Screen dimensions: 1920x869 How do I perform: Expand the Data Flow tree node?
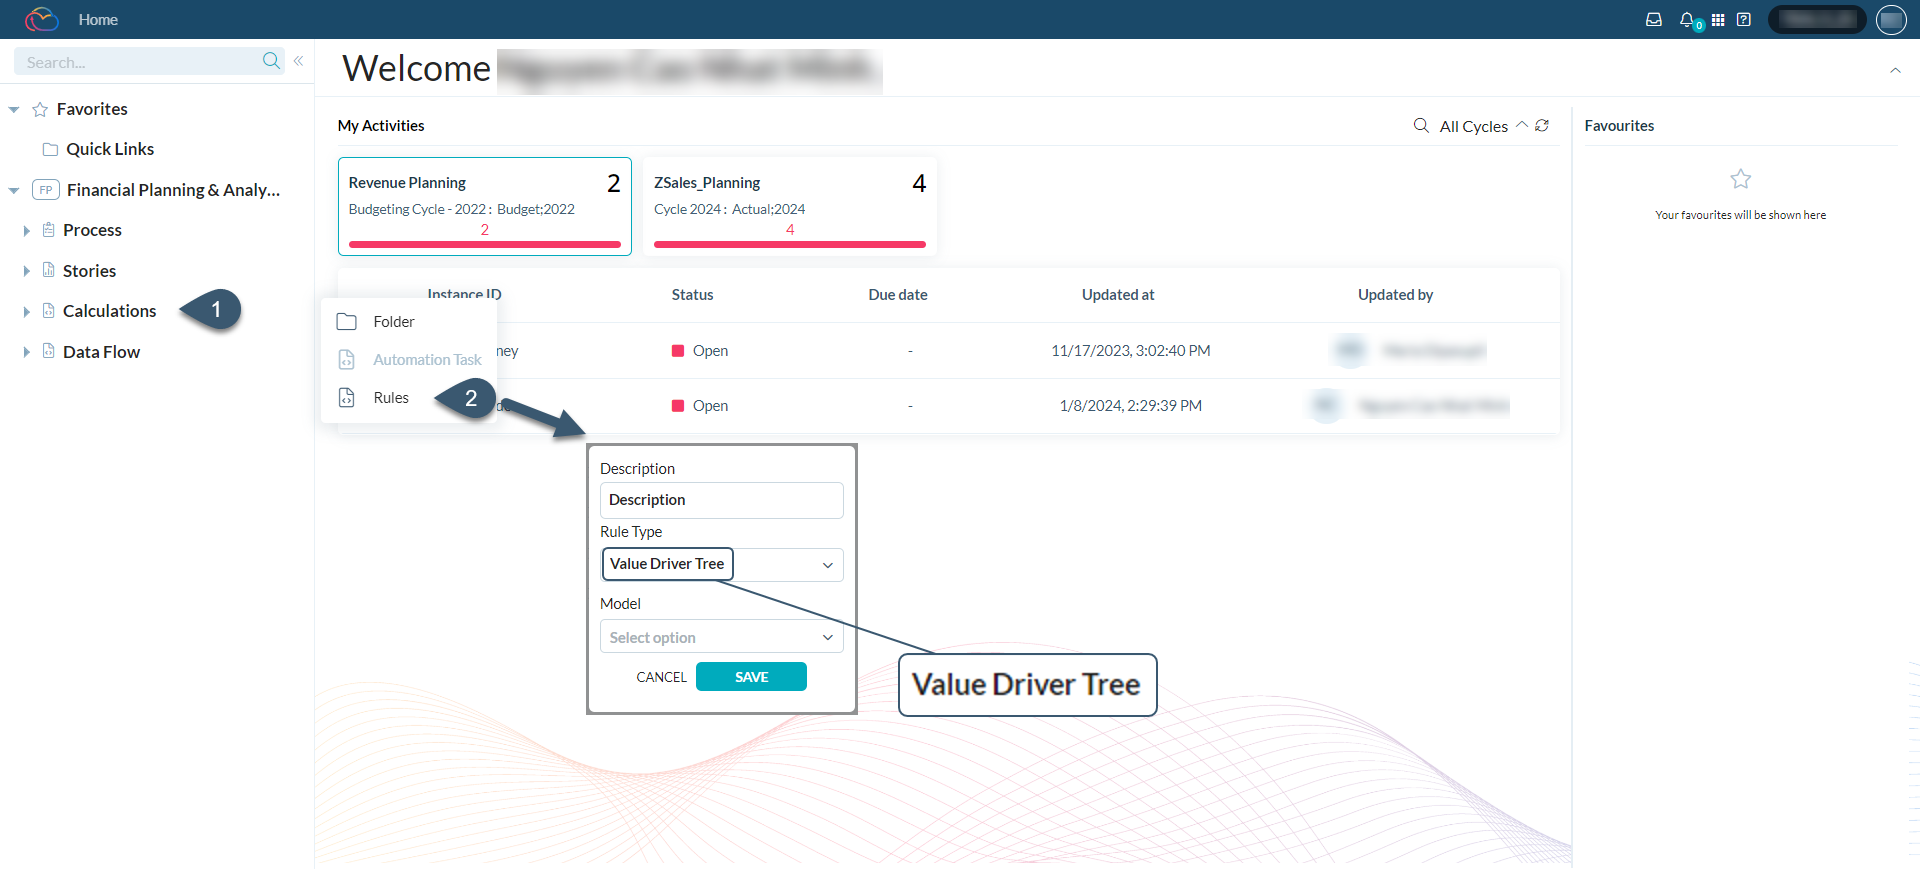click(27, 352)
